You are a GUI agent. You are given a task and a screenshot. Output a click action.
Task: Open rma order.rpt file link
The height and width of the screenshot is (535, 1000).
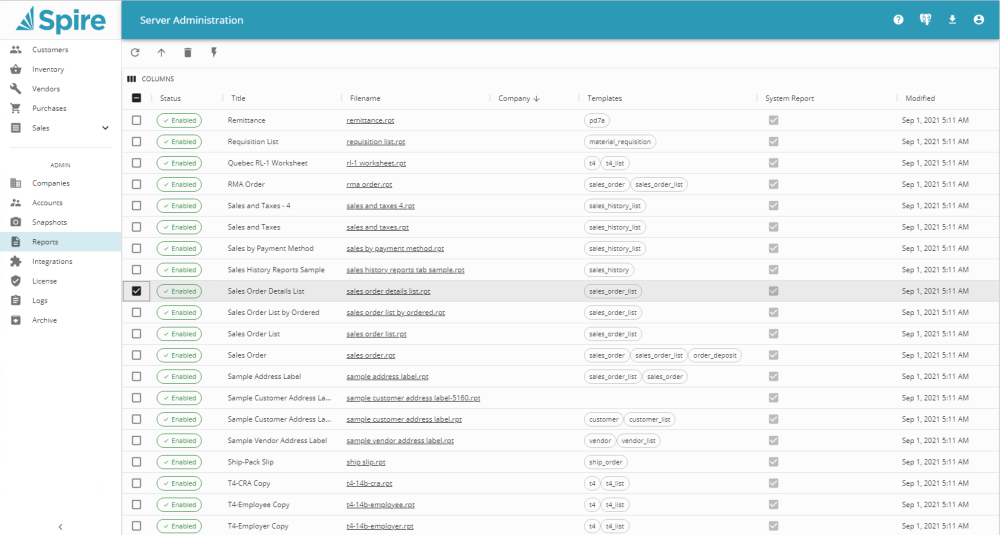click(369, 184)
